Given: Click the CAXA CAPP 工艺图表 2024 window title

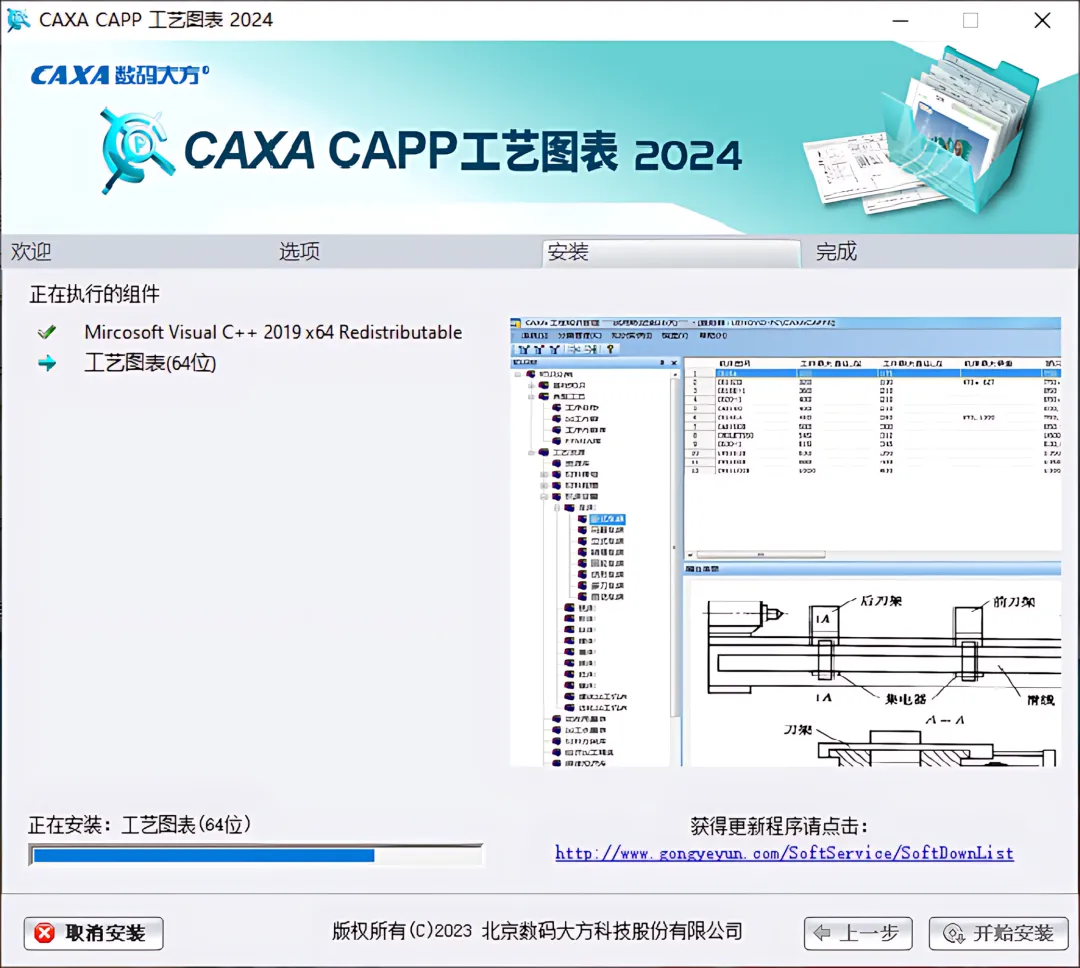Looking at the screenshot, I should [156, 19].
